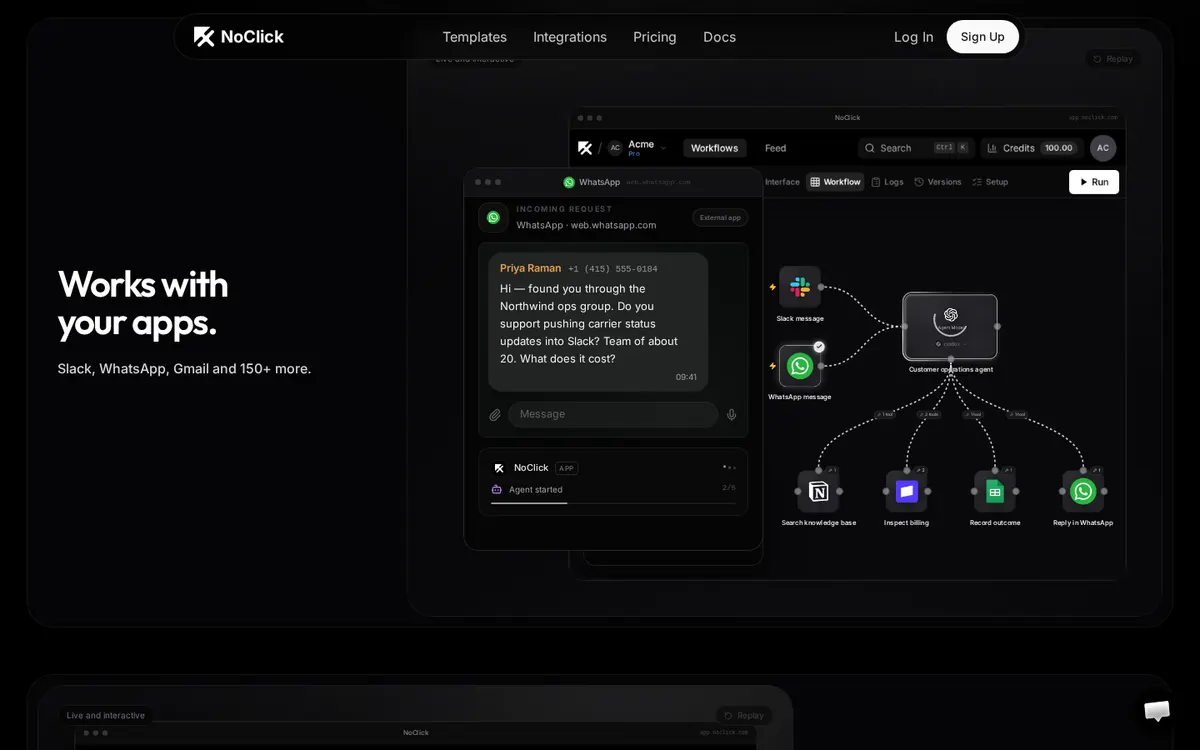Click the External app badge in WhatsApp window
Viewport: 1200px width, 750px height.
coord(720,217)
